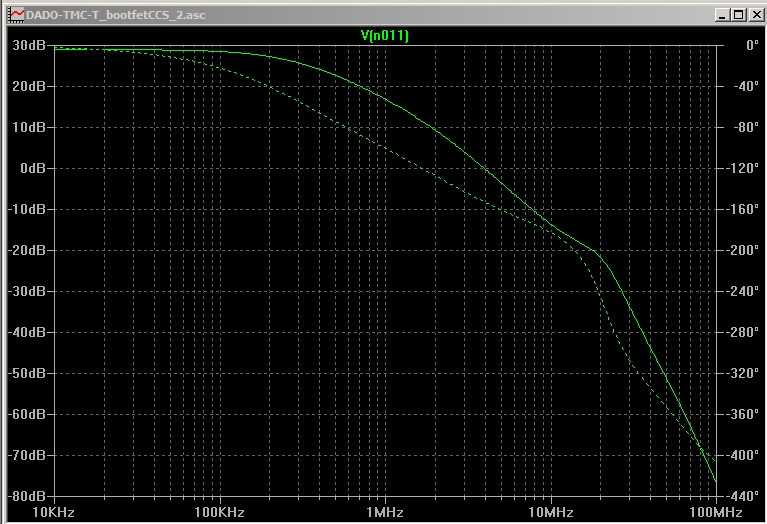Click the 1MHz frequency axis label
This screenshot has width=767, height=524.
(385, 513)
